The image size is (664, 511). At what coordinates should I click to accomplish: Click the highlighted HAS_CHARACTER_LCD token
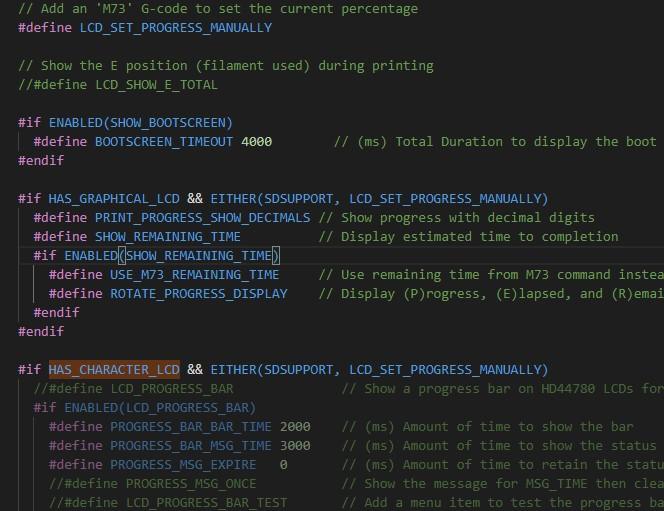113,370
